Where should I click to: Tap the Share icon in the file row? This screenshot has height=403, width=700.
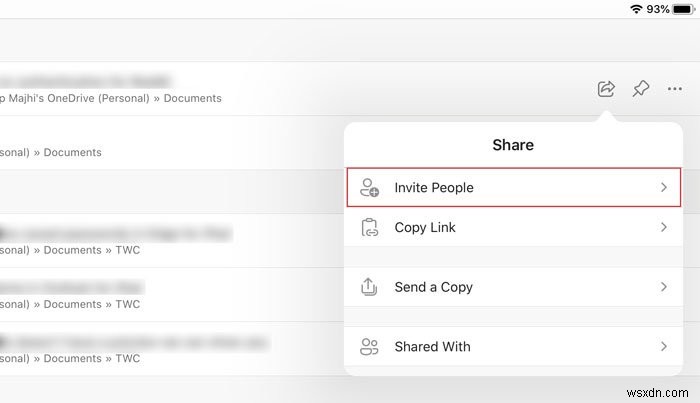tap(606, 89)
